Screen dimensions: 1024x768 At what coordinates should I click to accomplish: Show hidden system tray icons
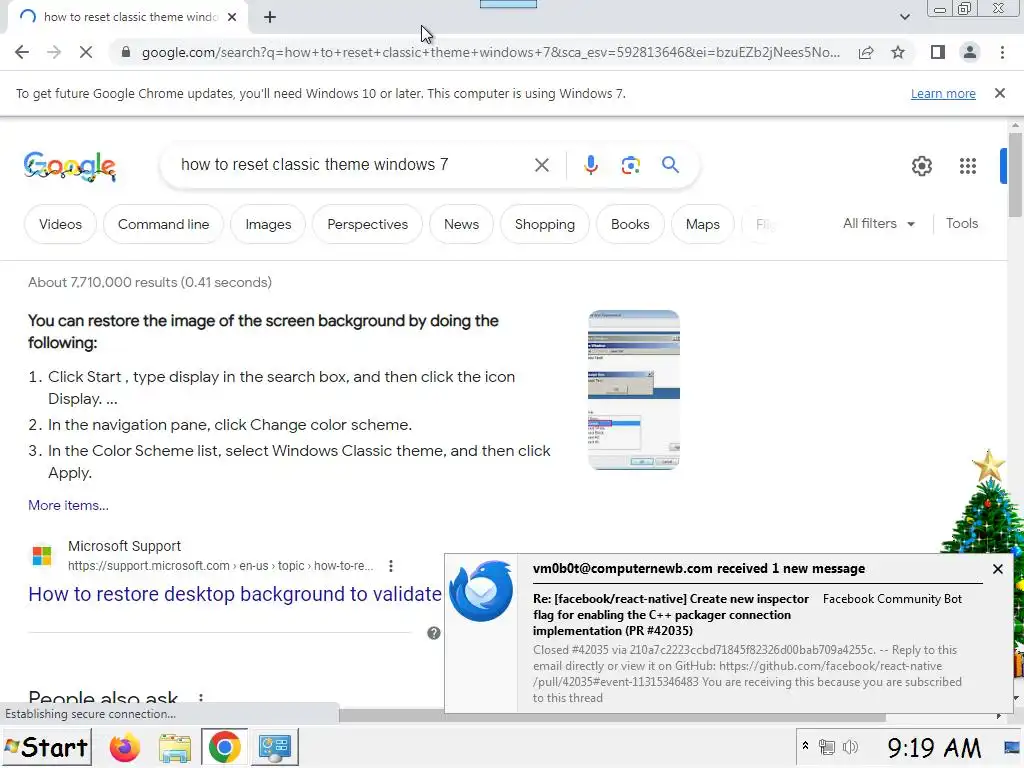tap(805, 746)
